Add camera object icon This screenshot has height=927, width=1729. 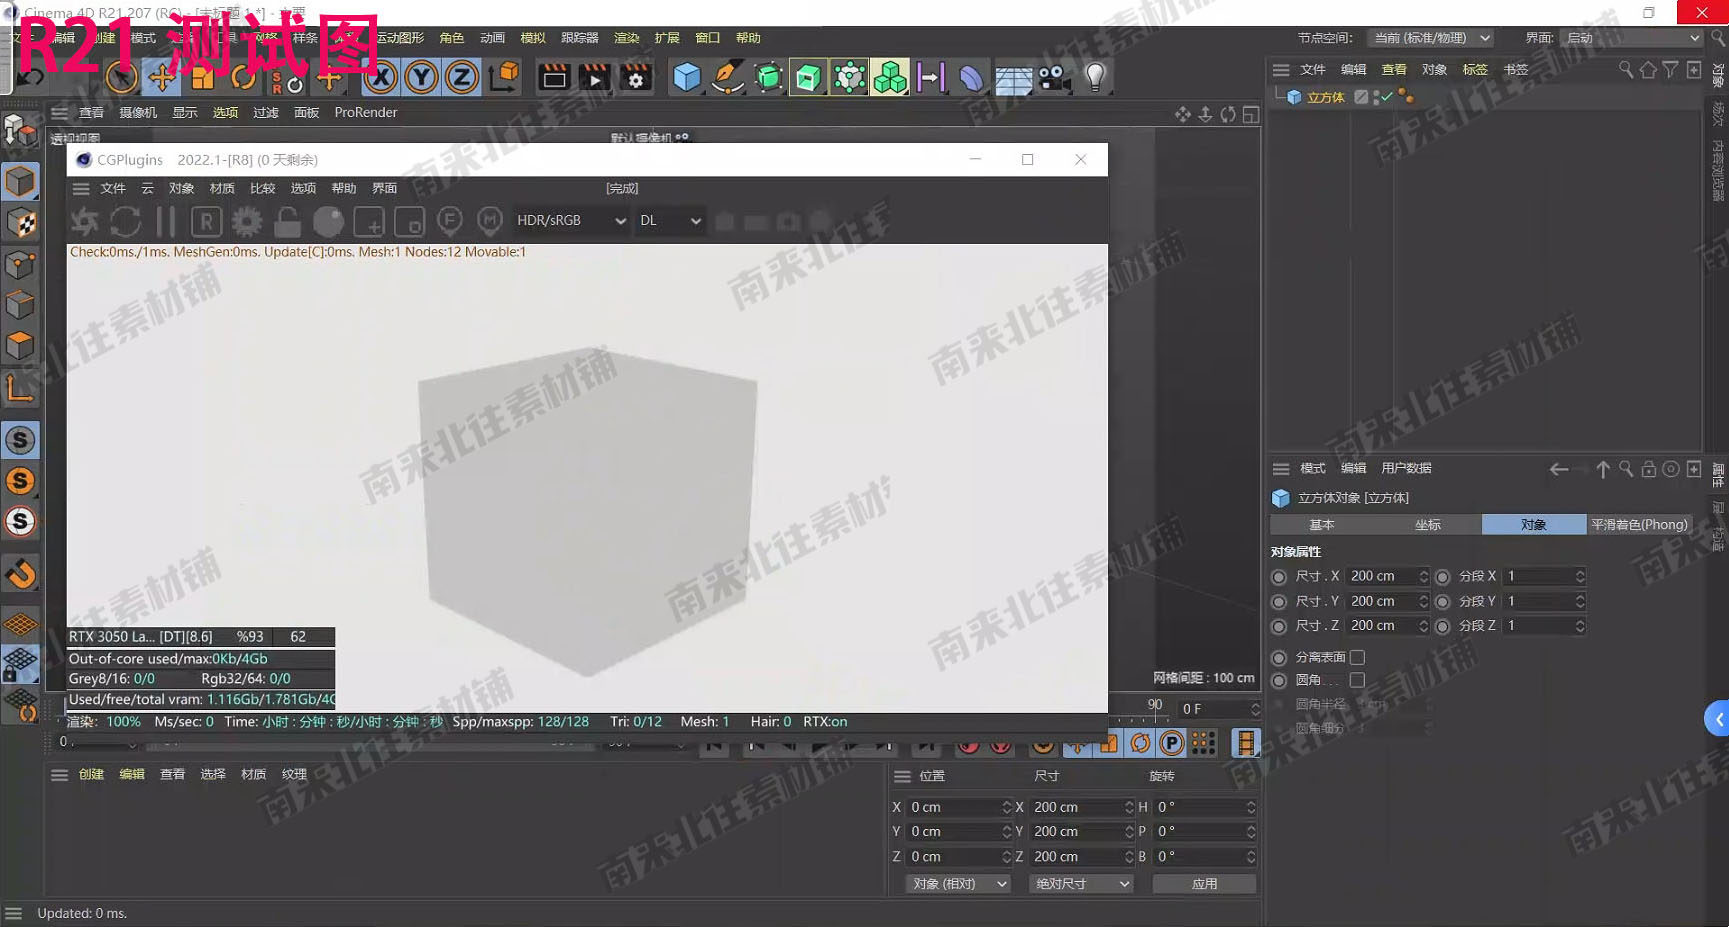[1052, 77]
